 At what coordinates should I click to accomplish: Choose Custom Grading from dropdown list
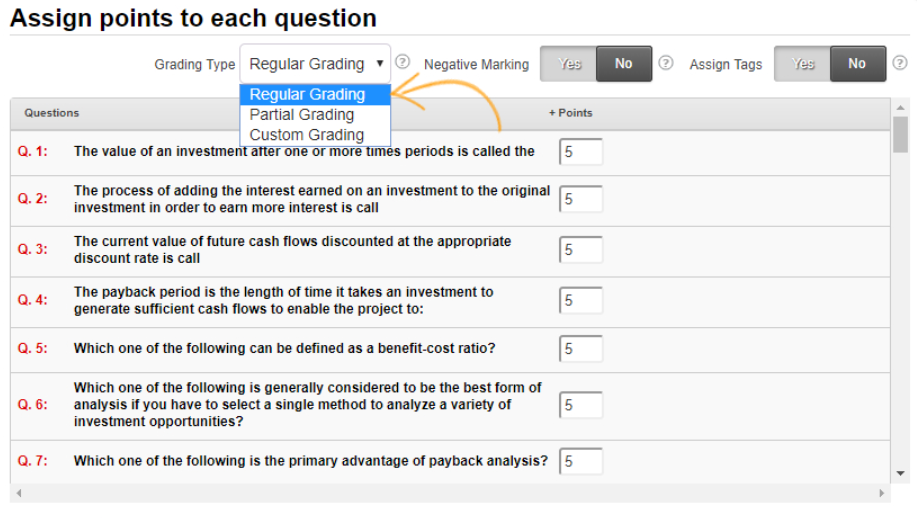307,135
